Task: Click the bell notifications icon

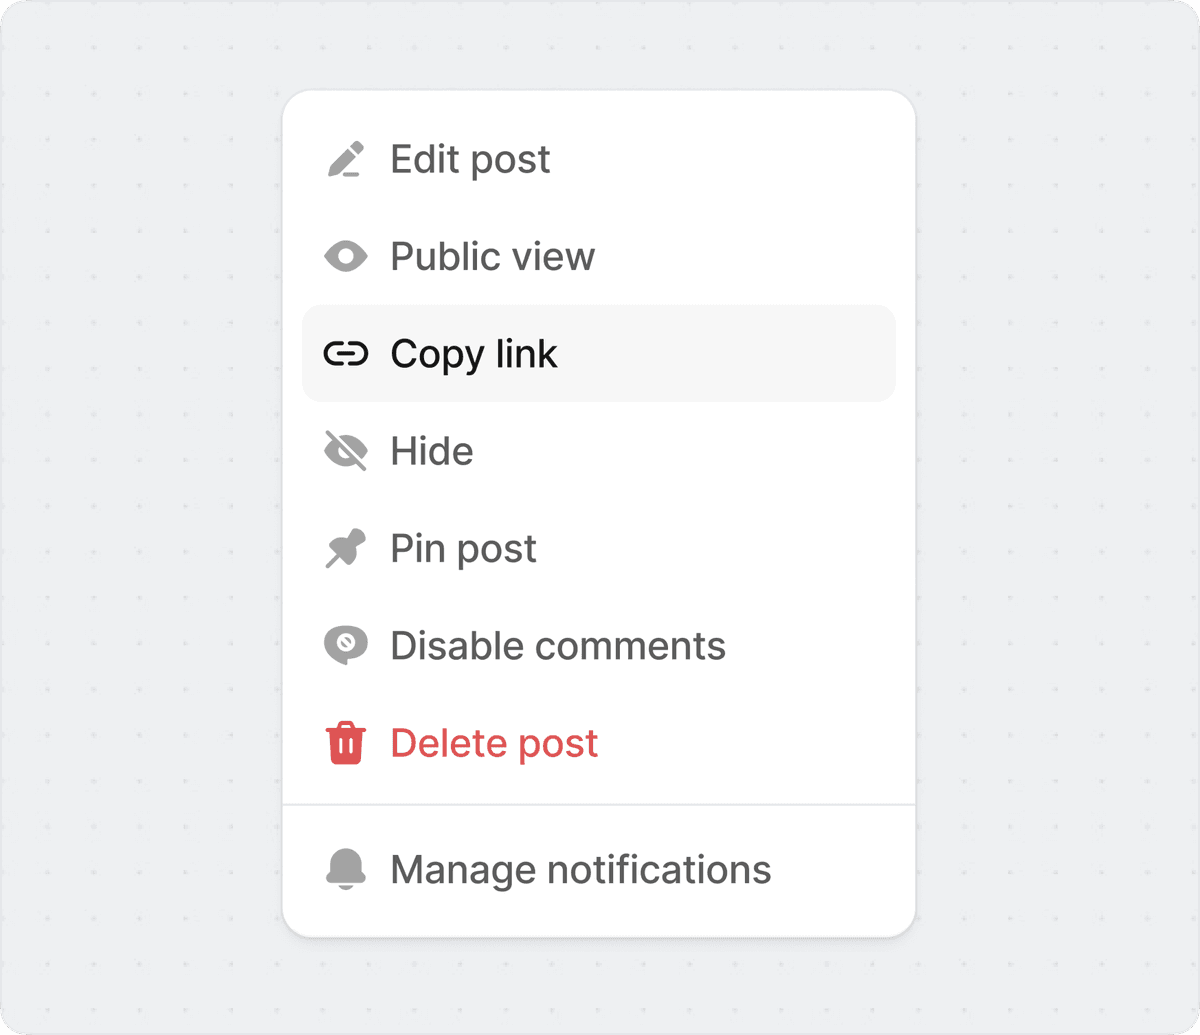Action: pyautogui.click(x=346, y=870)
